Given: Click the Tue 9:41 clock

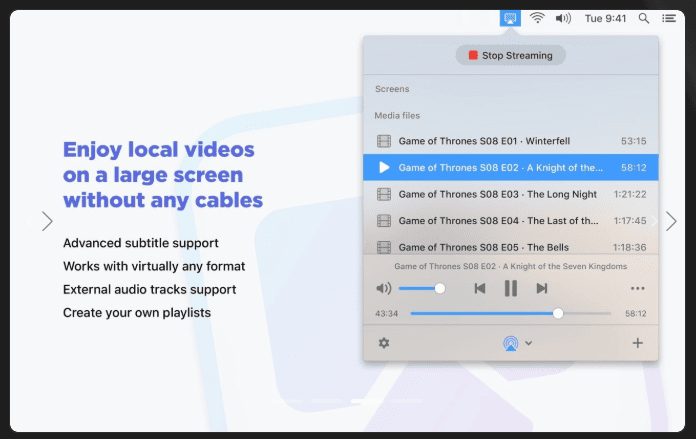Looking at the screenshot, I should click(x=605, y=18).
